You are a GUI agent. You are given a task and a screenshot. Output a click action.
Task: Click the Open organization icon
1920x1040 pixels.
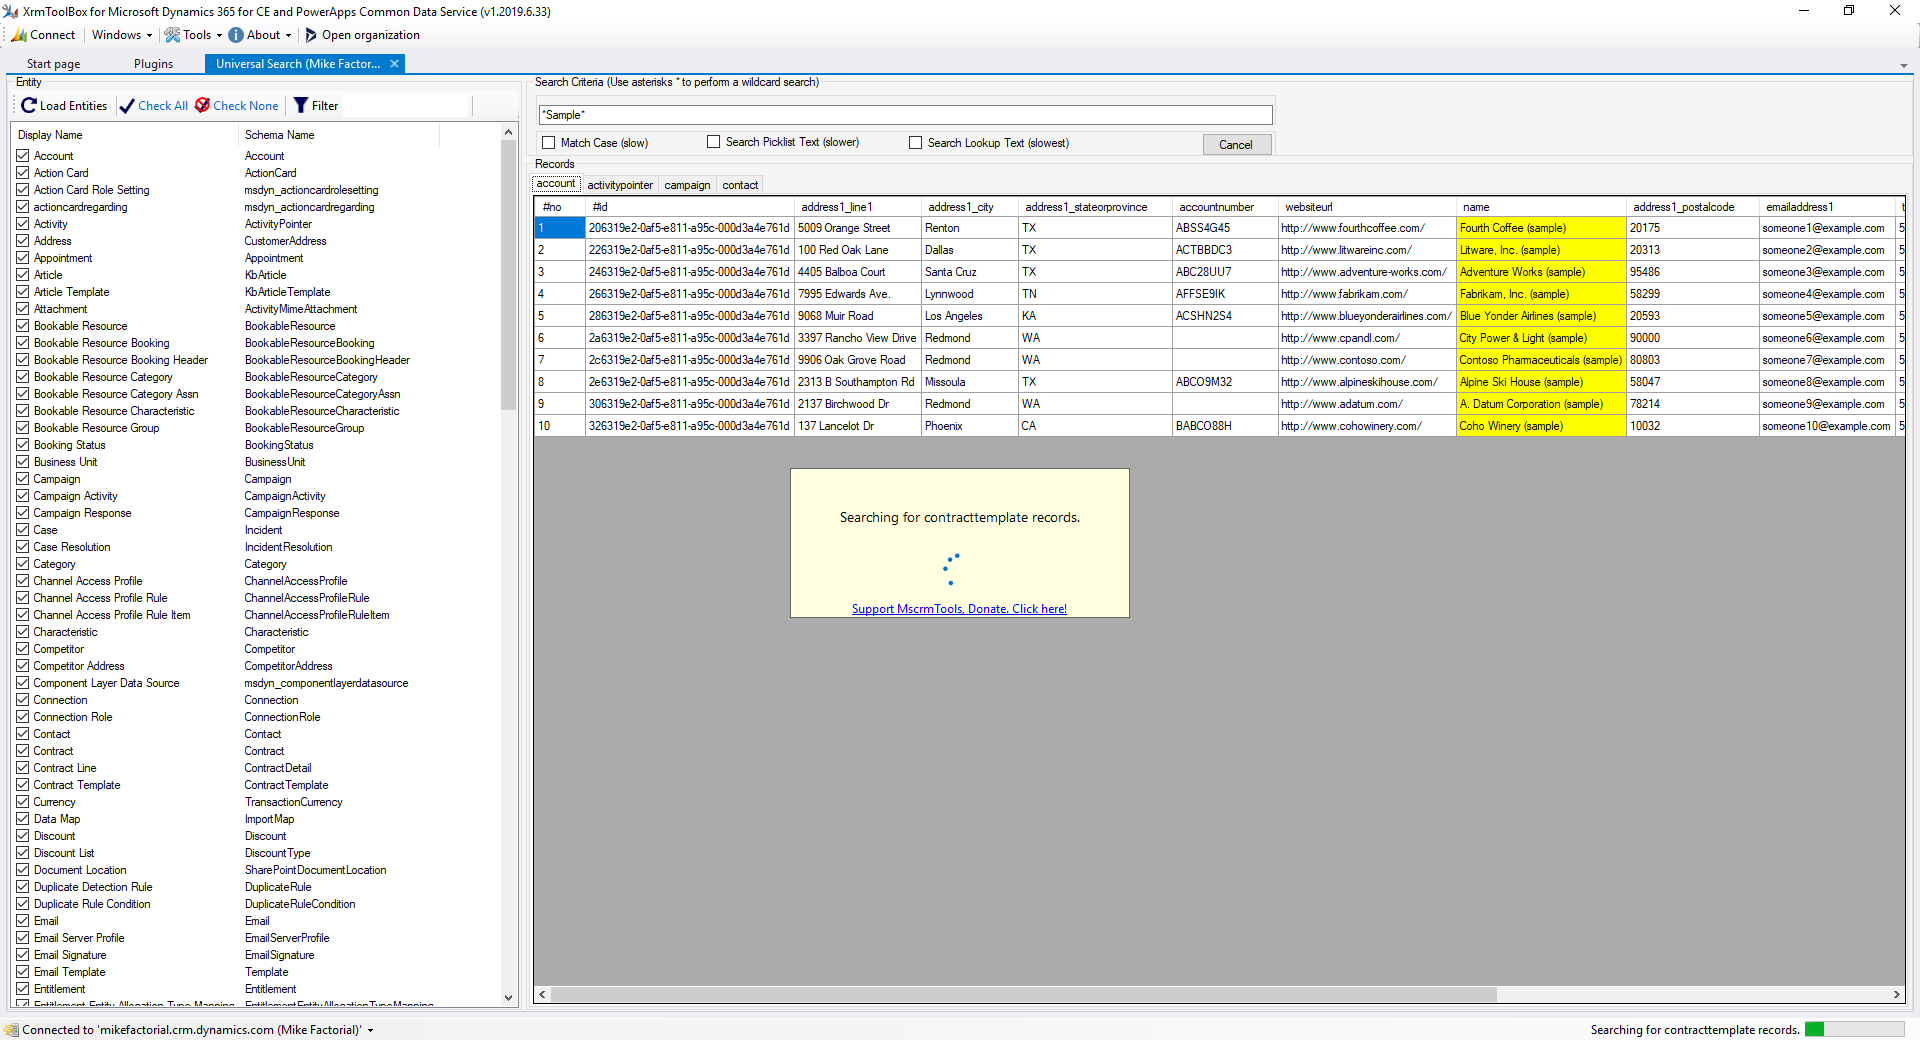(x=311, y=35)
